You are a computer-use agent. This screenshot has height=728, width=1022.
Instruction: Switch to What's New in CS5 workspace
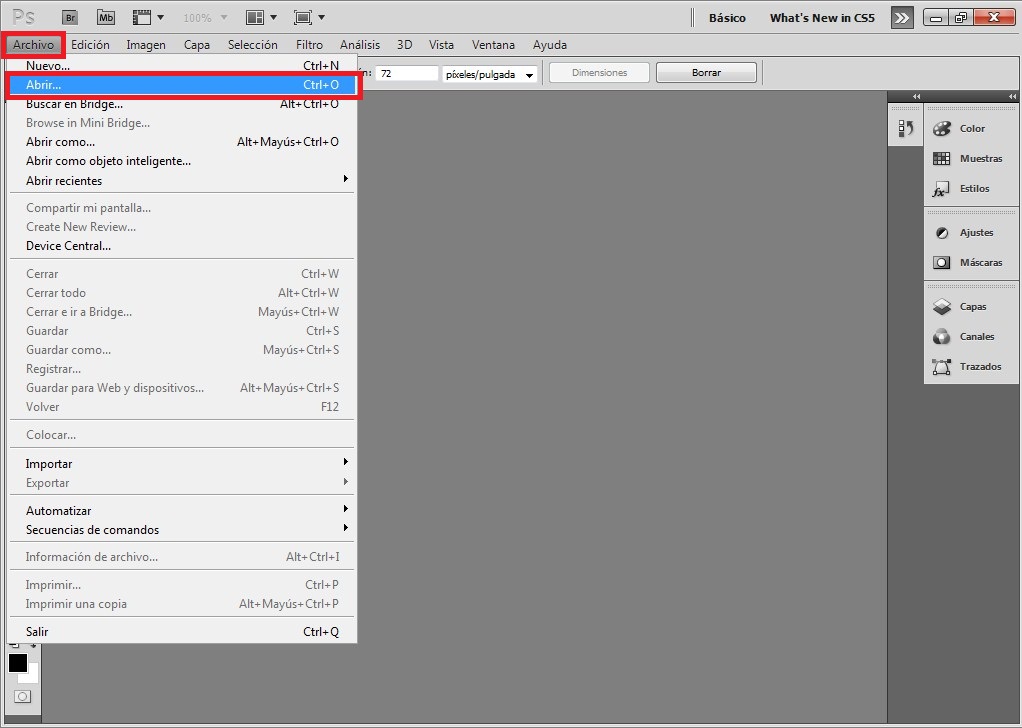(x=822, y=18)
